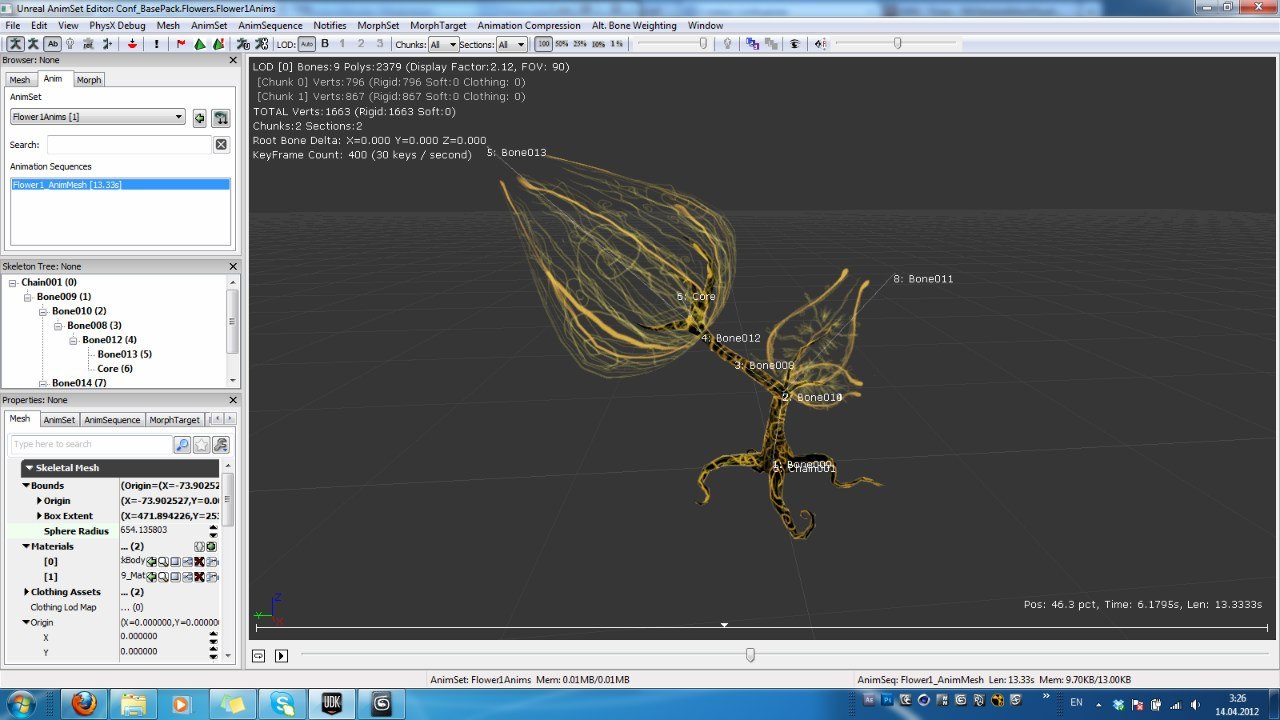Viewport: 1280px width, 720px height.
Task: Click the blue overlapping squares toolbar icon
Action: (753, 44)
